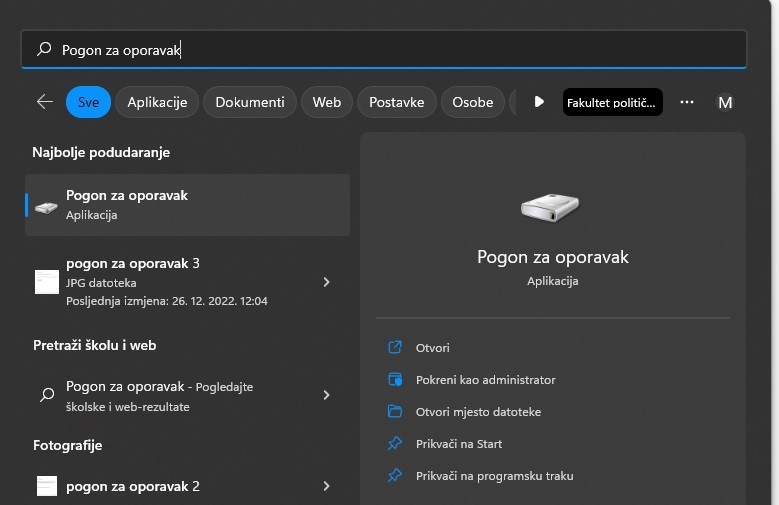Switch to the Osobe filter
Viewport: 779px width, 505px height.
point(472,102)
